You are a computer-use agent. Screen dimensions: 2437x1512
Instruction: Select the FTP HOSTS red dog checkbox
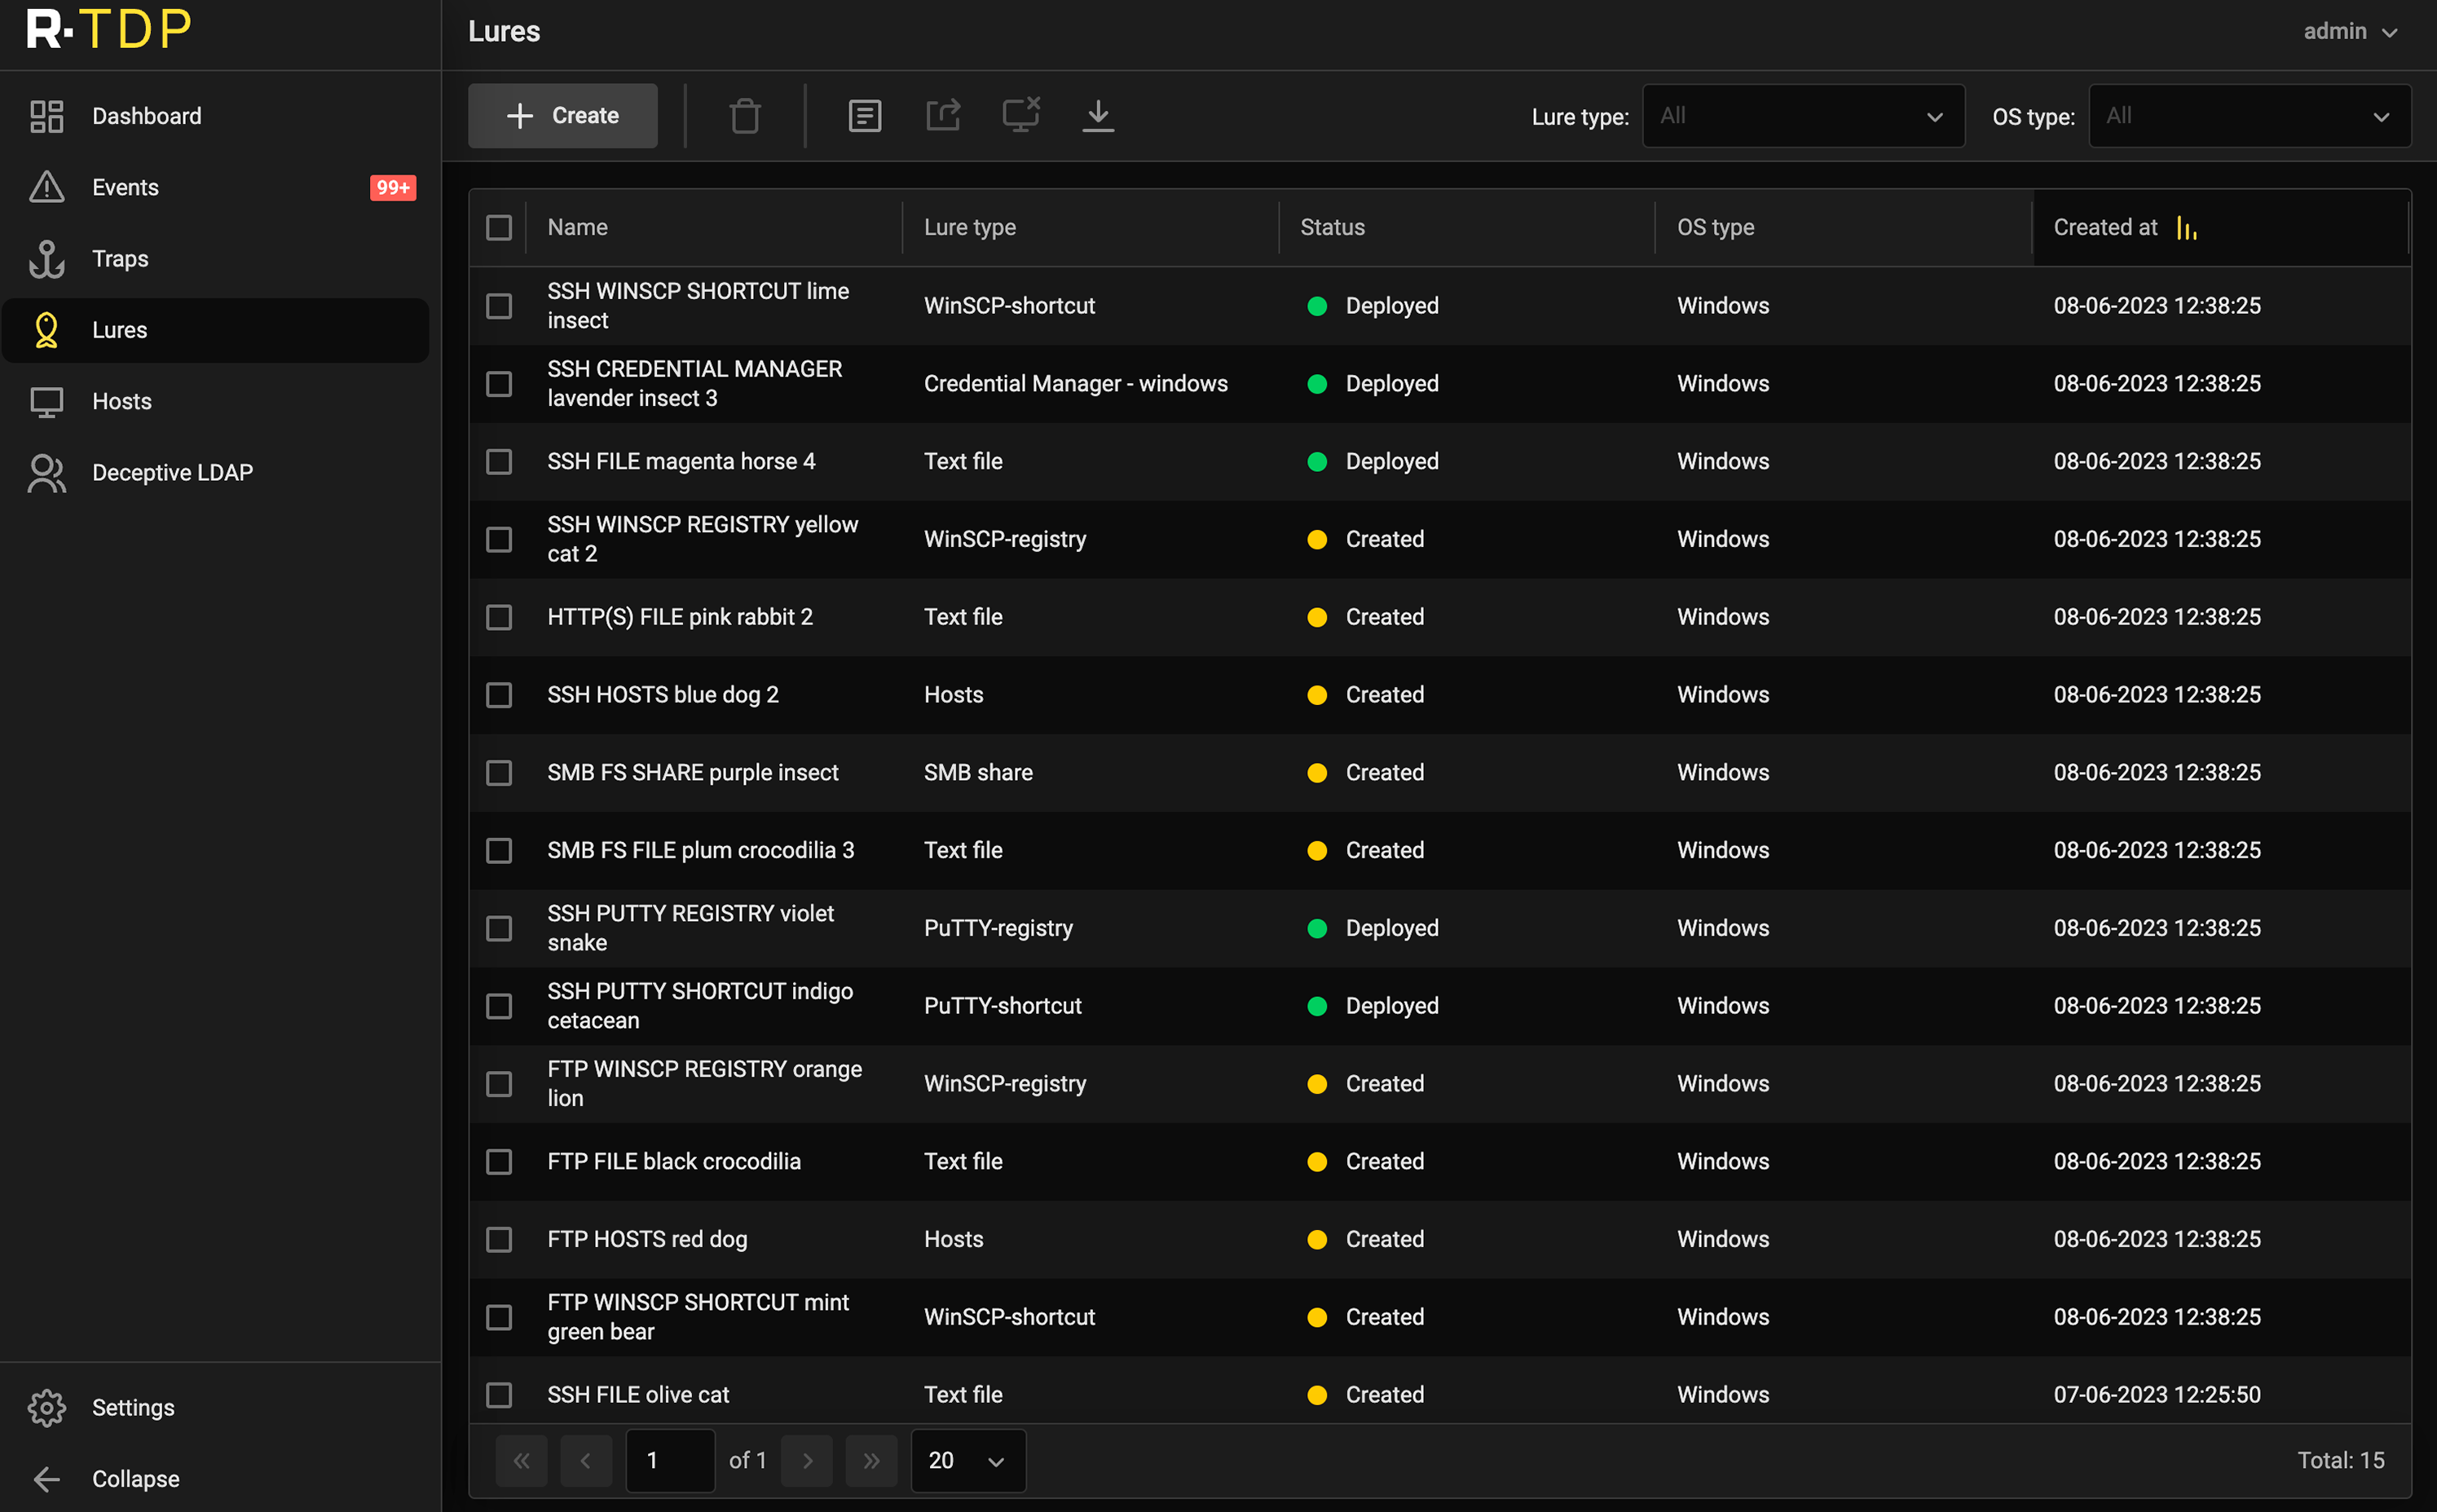tap(499, 1239)
